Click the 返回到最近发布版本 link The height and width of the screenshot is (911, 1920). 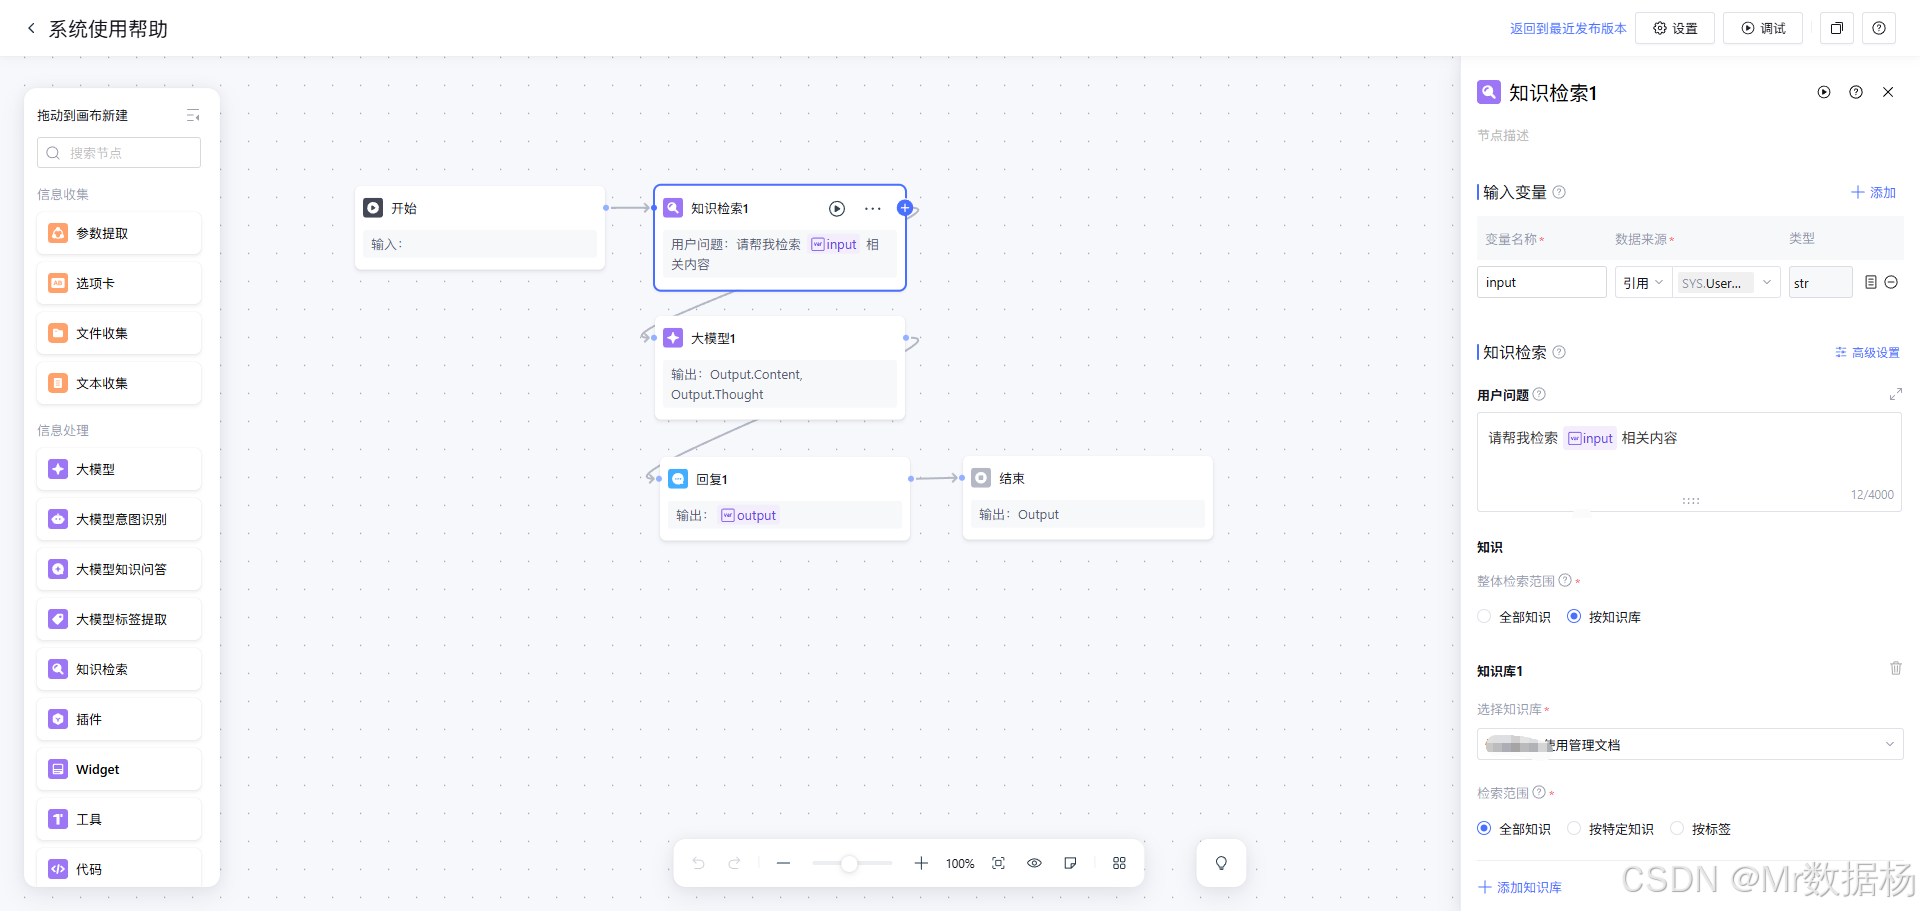[x=1568, y=28]
